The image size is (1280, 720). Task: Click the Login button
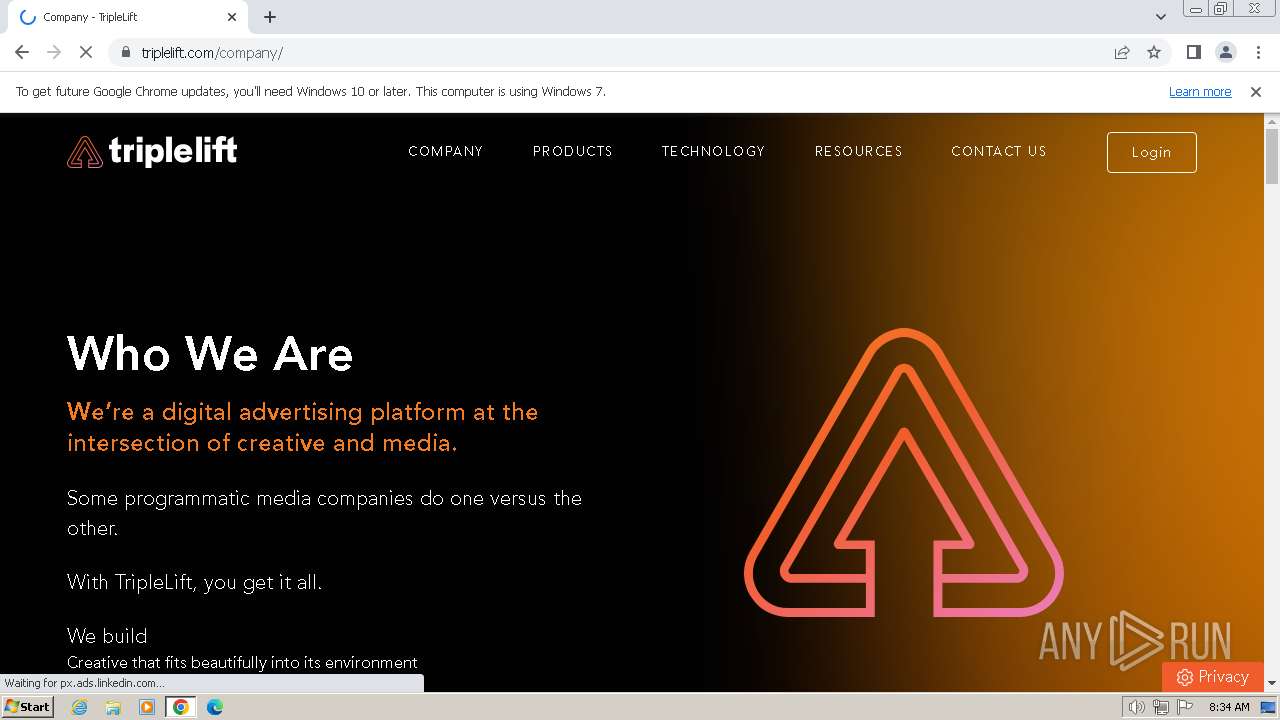1152,152
